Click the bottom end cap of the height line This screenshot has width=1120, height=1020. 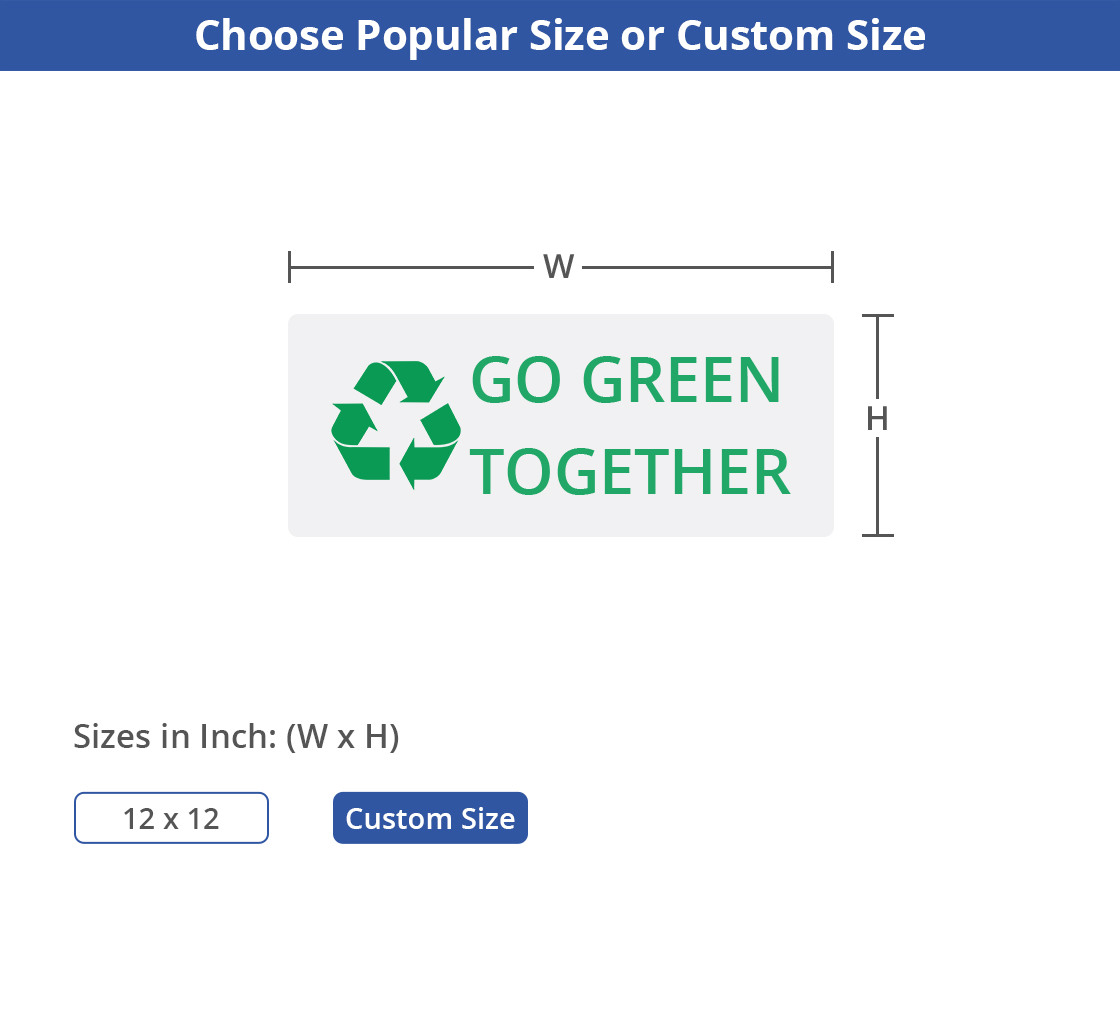877,535
